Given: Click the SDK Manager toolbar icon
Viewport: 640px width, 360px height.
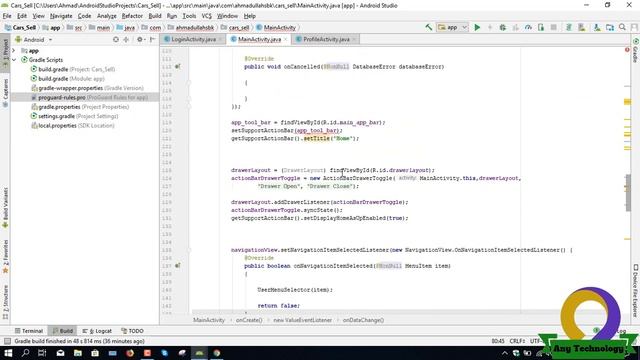Looking at the screenshot, I should click(597, 27).
